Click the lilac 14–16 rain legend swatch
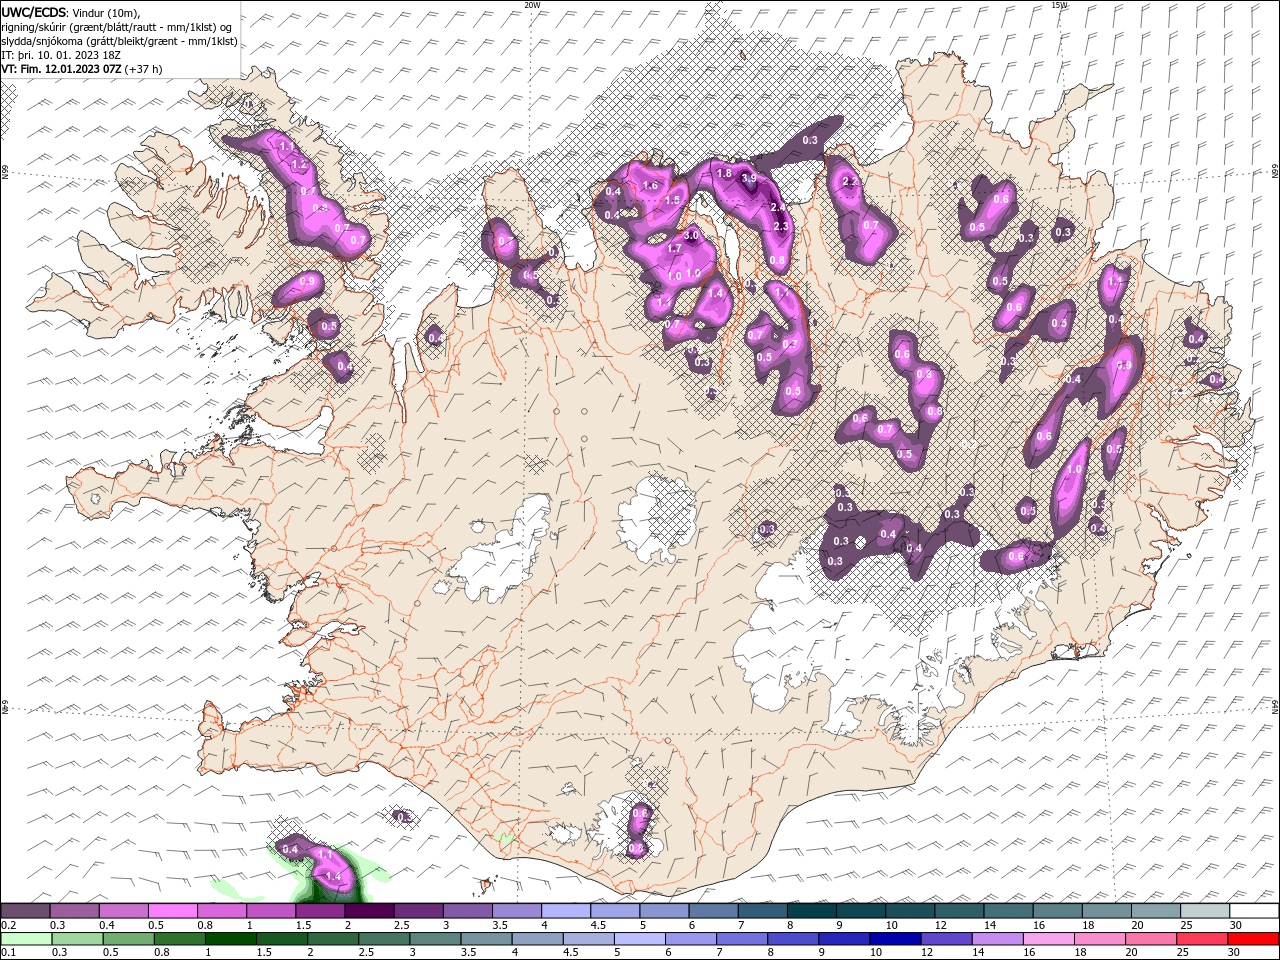 [x=996, y=939]
